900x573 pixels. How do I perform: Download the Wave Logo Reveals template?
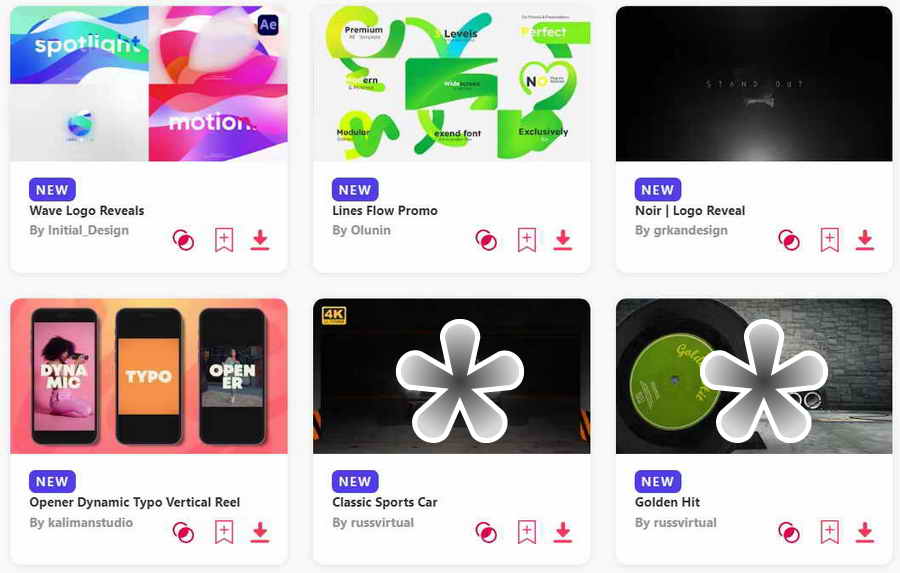click(260, 240)
